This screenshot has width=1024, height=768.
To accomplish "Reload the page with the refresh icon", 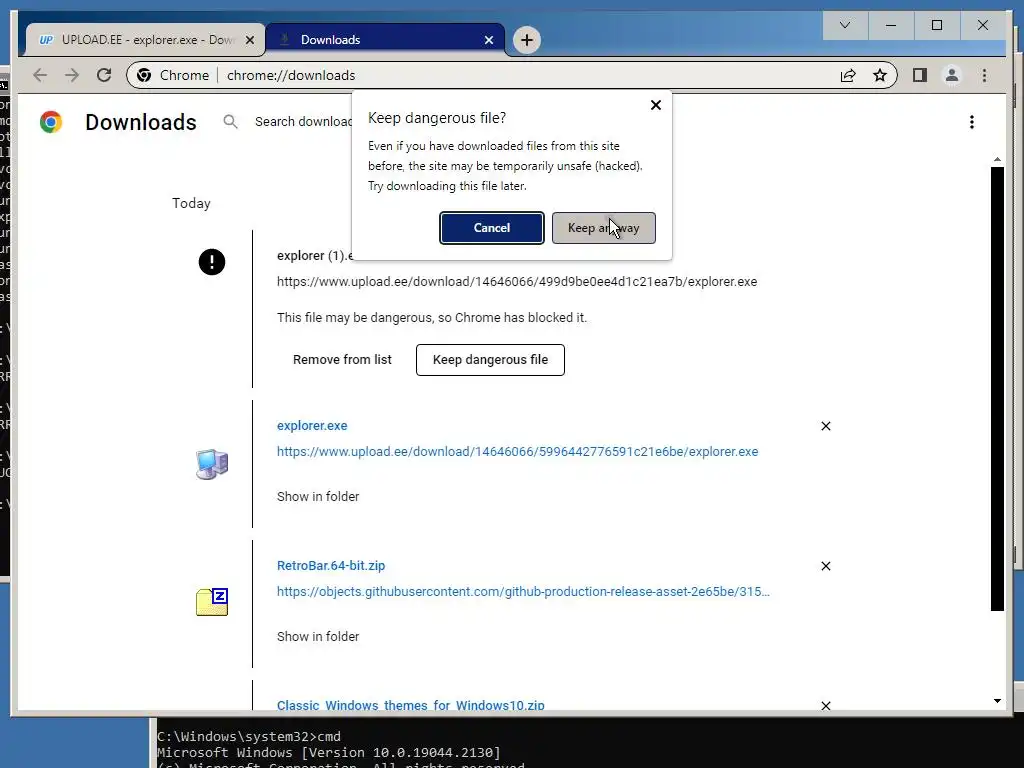I will click(x=104, y=75).
